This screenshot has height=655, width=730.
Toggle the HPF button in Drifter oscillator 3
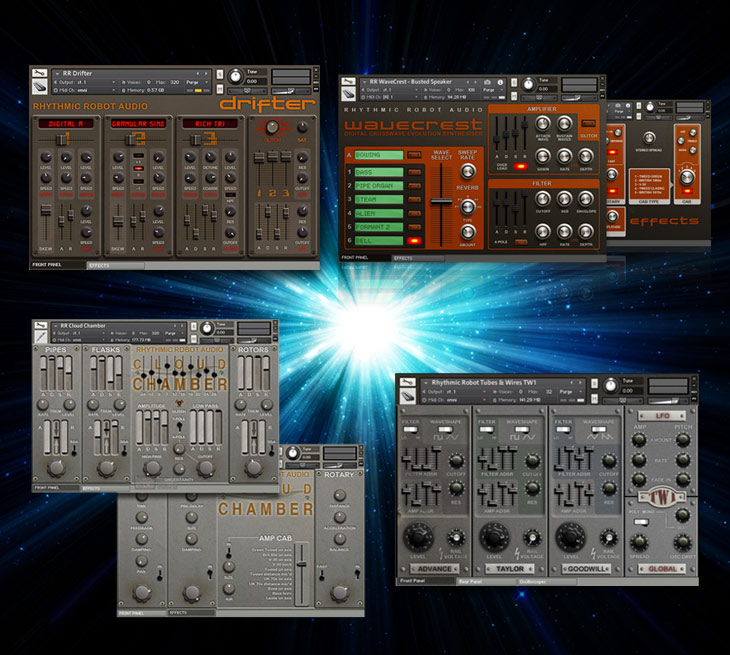pyautogui.click(x=230, y=195)
